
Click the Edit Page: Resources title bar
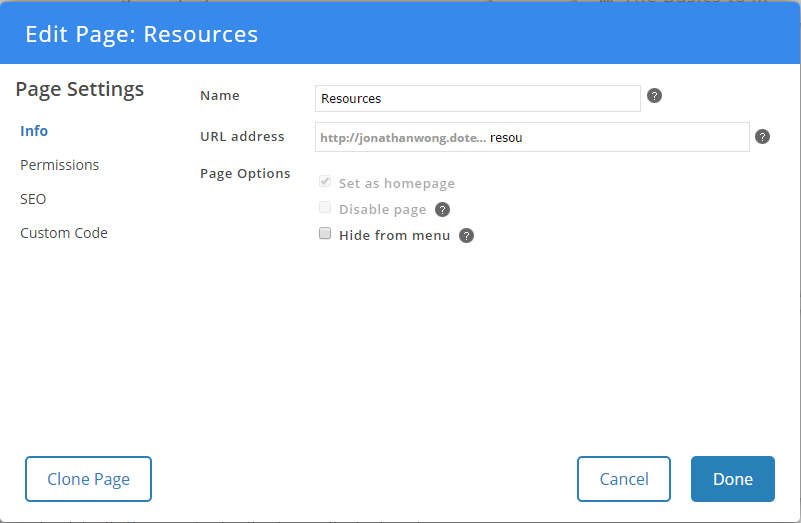click(141, 34)
